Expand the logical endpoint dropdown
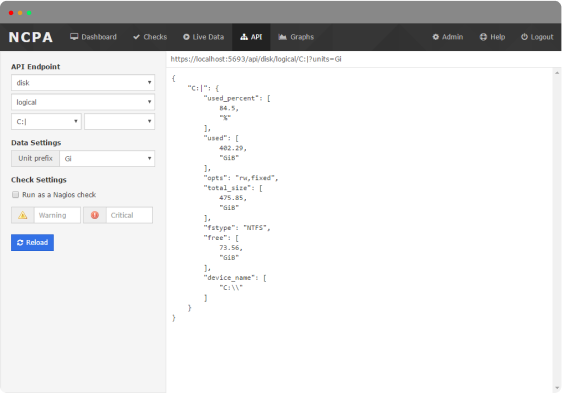The width and height of the screenshot is (562, 393). [x=83, y=102]
